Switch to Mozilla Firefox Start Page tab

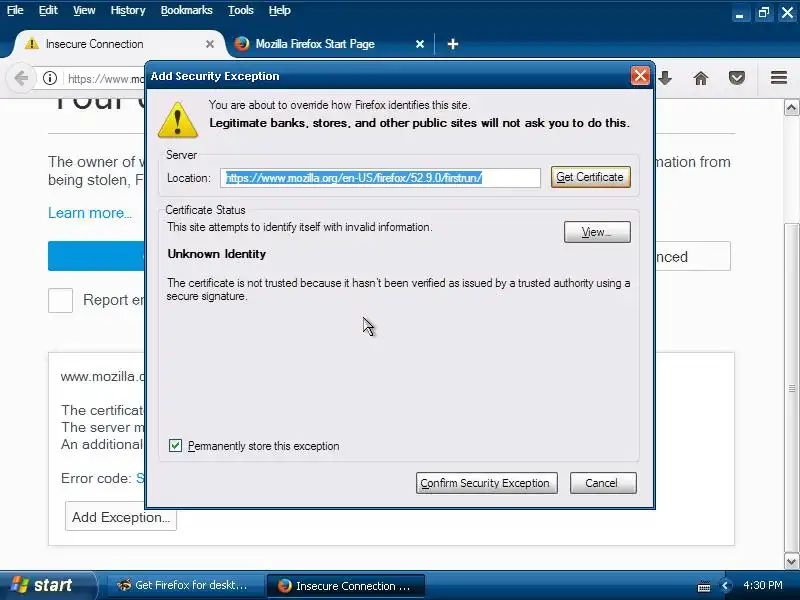328,44
